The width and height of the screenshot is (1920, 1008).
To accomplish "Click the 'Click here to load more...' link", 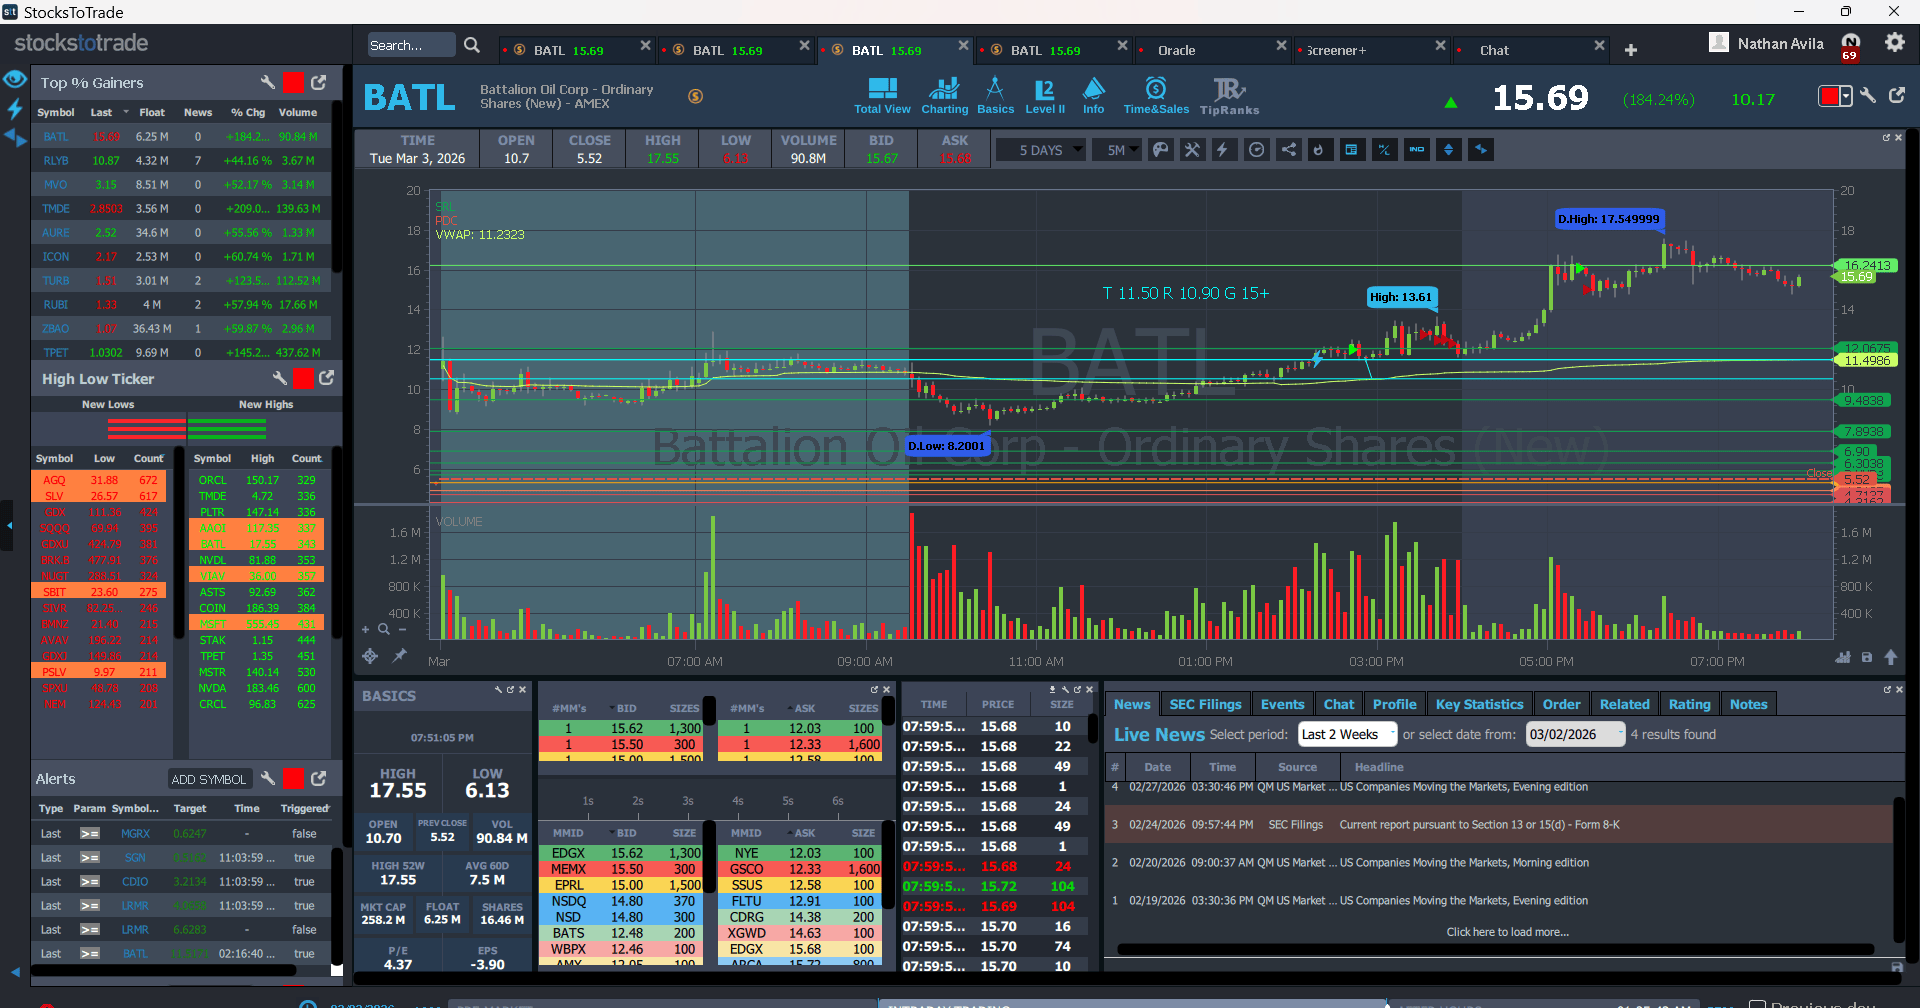I will [1507, 932].
